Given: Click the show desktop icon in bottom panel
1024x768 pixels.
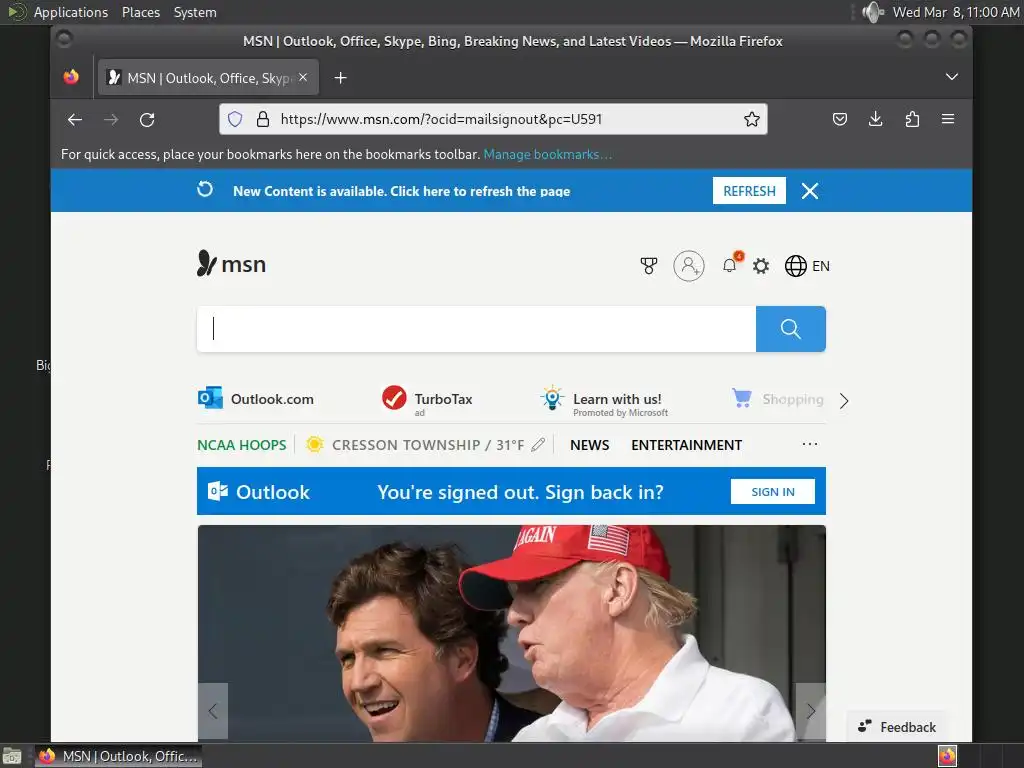Looking at the screenshot, I should point(12,756).
